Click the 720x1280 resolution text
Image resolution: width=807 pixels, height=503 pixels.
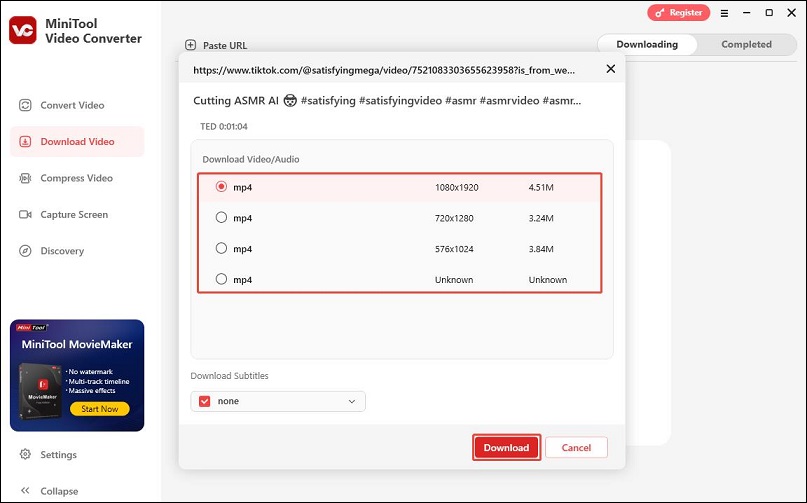(454, 218)
